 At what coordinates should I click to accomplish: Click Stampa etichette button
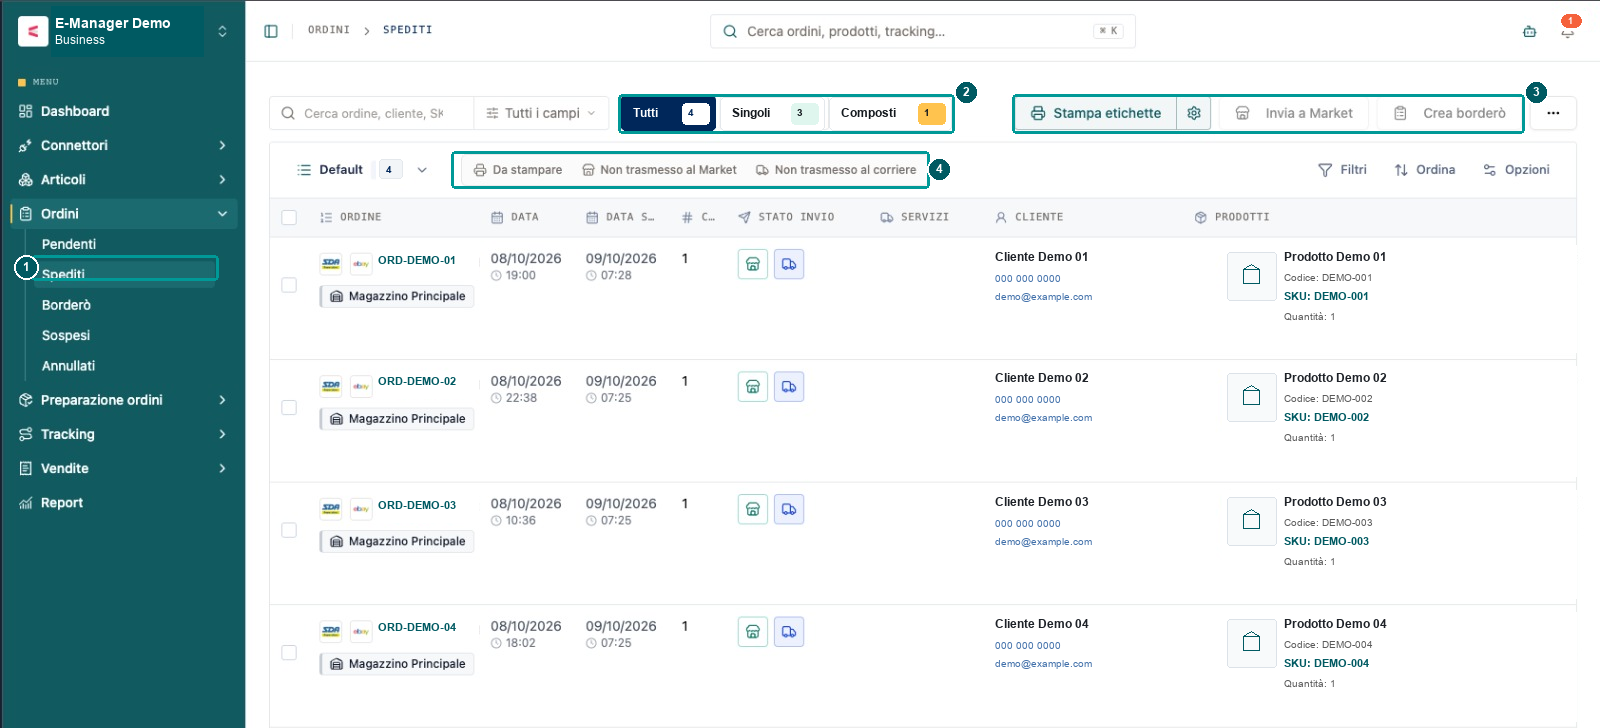(1096, 113)
